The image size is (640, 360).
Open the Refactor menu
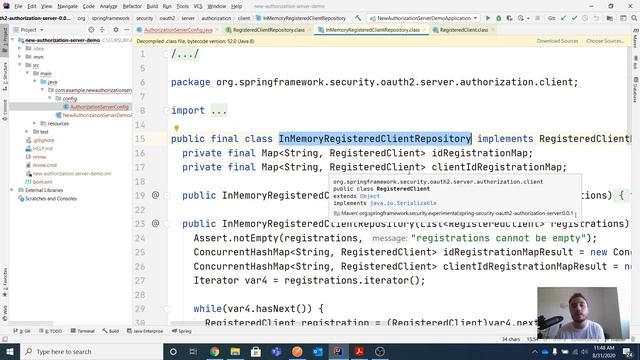click(x=132, y=6)
